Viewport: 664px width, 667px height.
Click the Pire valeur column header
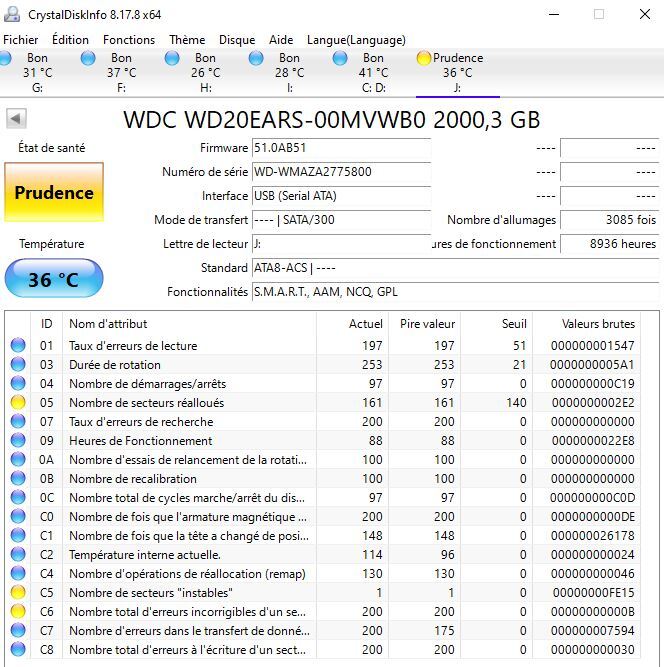[x=425, y=324]
